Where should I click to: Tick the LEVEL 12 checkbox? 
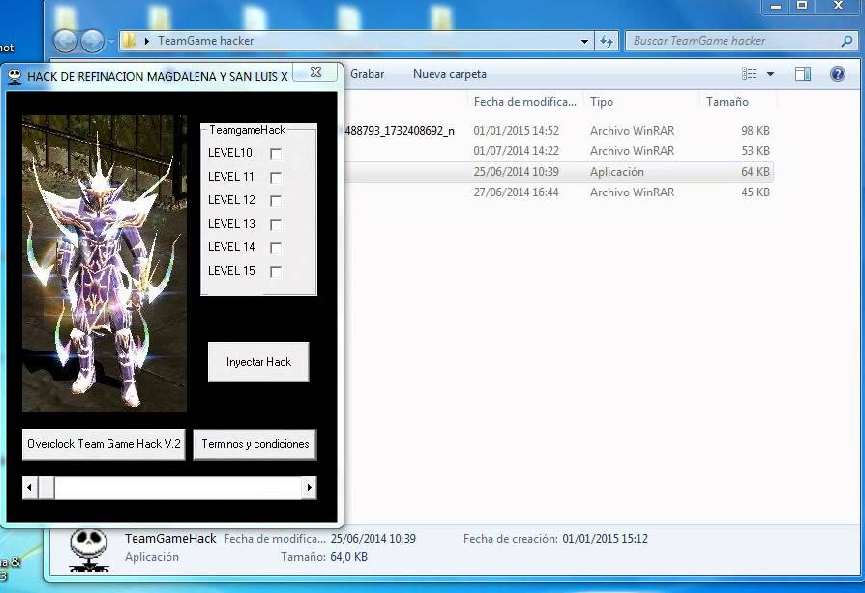point(276,201)
